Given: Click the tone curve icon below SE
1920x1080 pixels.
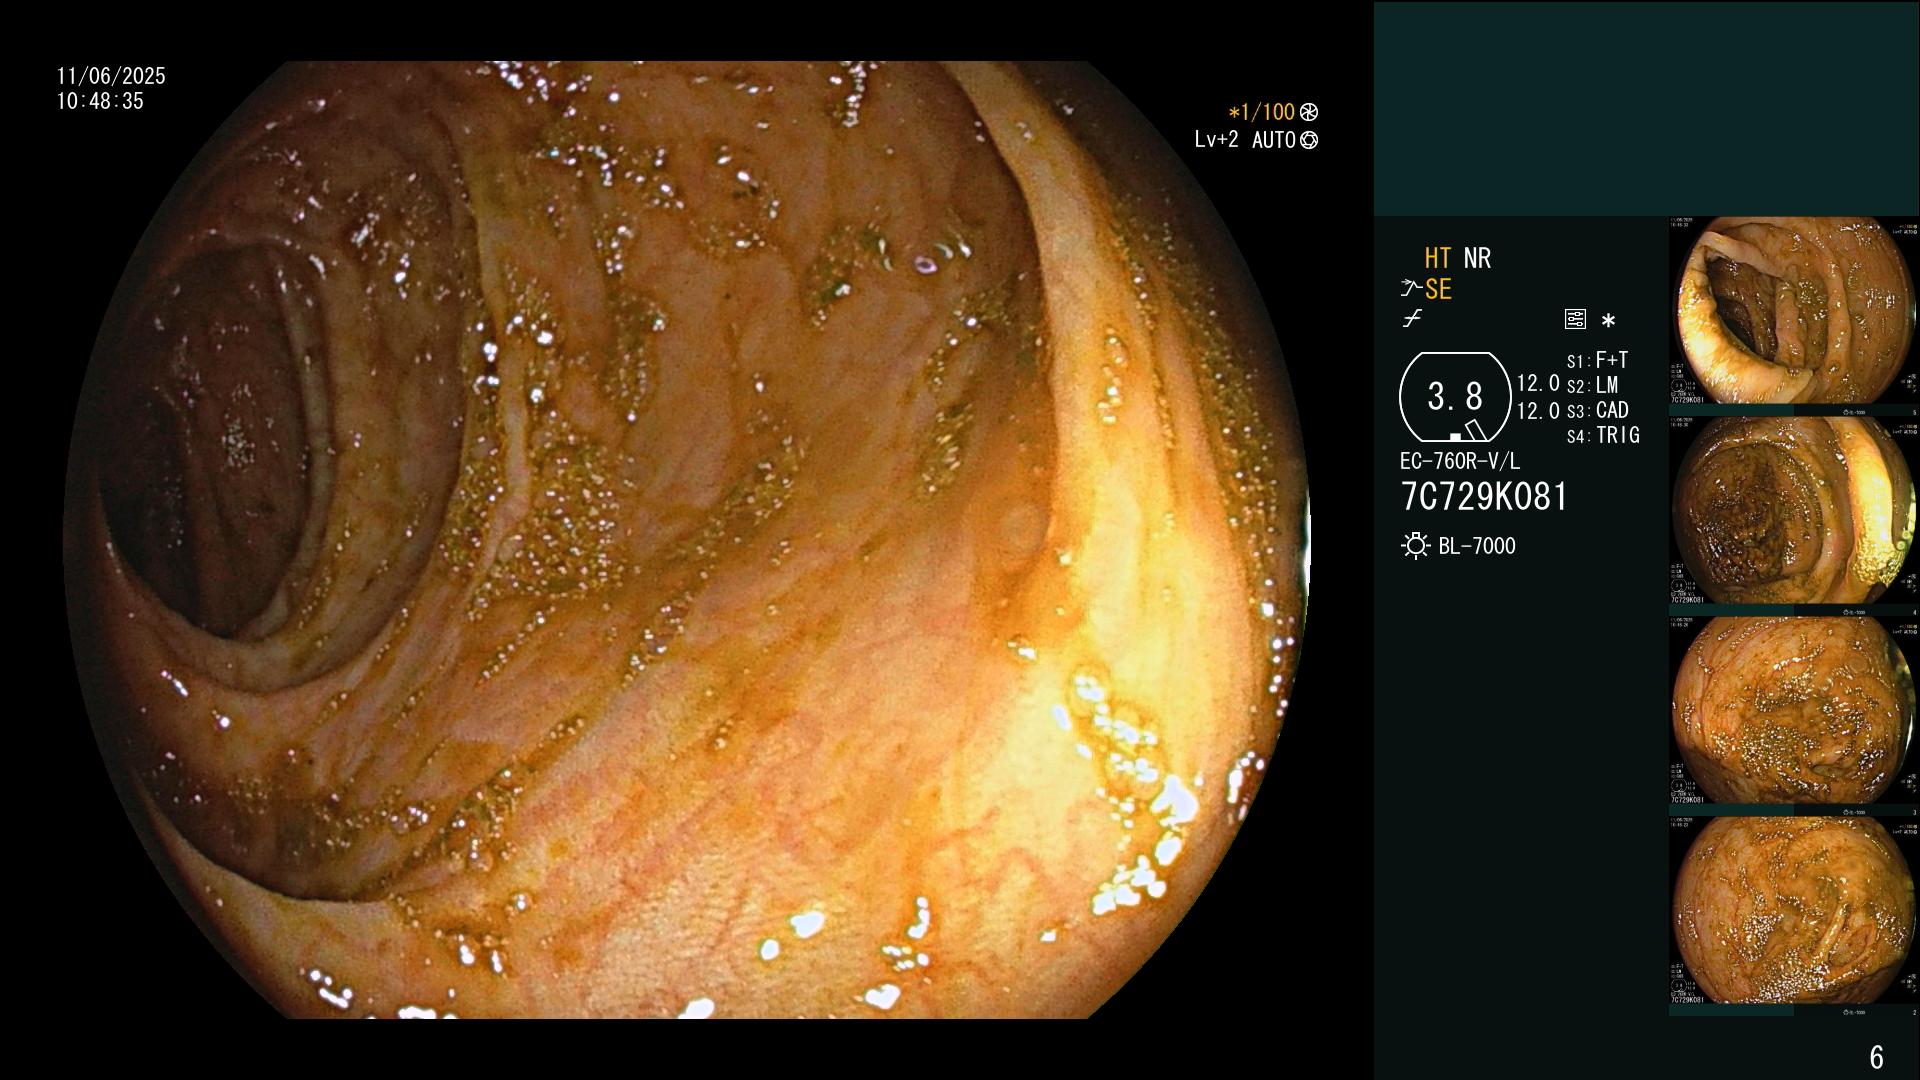Looking at the screenshot, I should pyautogui.click(x=1412, y=319).
